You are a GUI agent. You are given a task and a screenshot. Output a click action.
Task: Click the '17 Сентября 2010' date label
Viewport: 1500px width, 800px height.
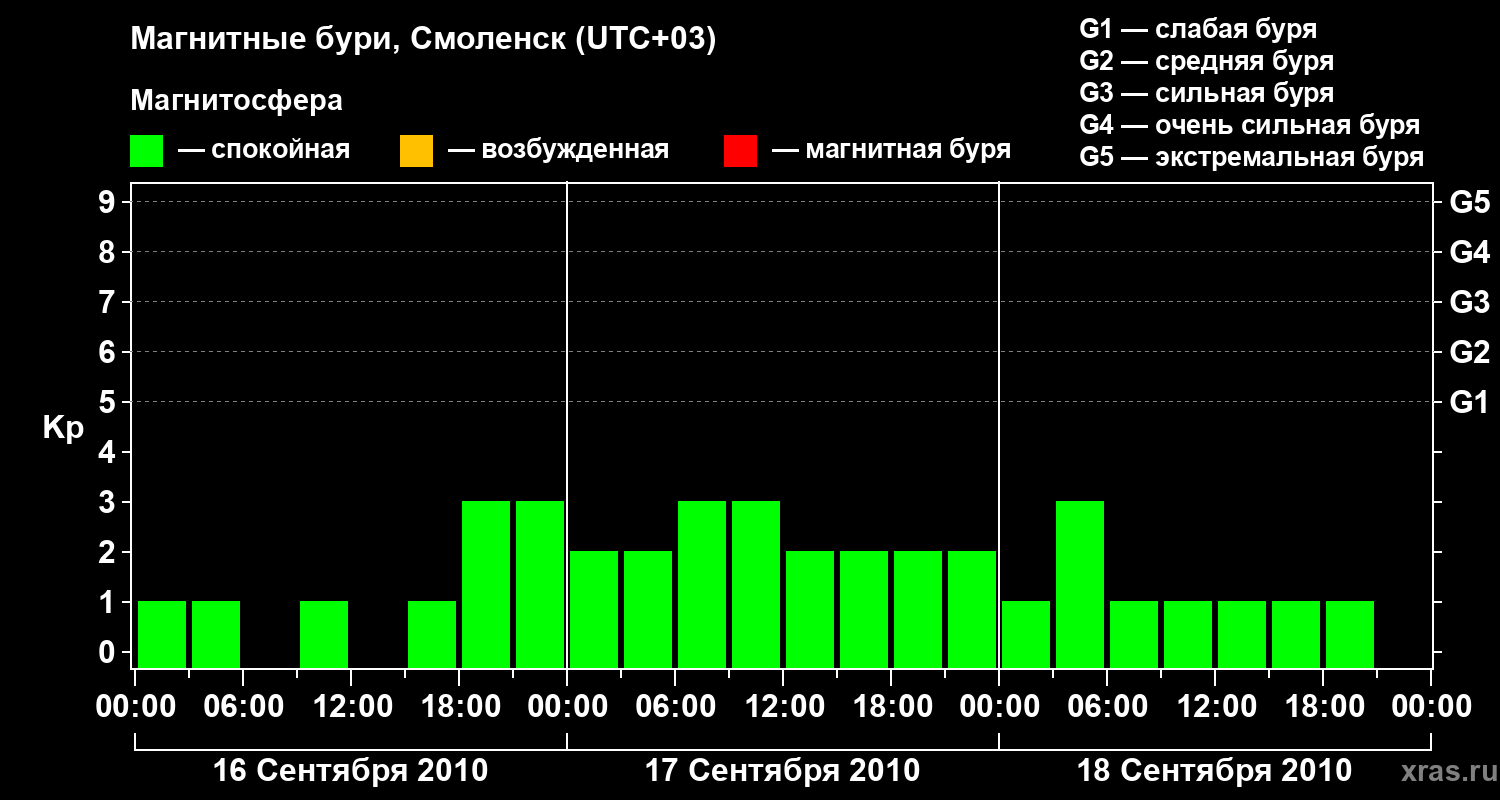[x=783, y=771]
